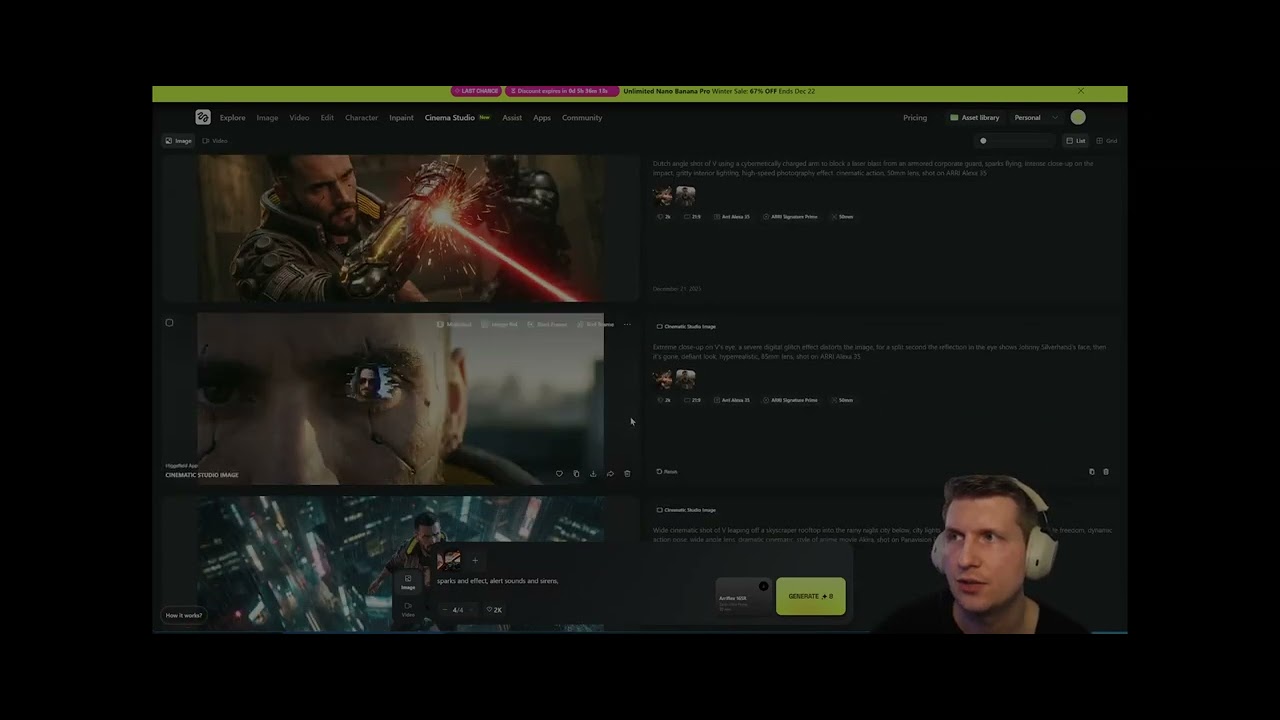Share the eye close-up image
Screen dimensions: 1280x720
click(x=610, y=474)
